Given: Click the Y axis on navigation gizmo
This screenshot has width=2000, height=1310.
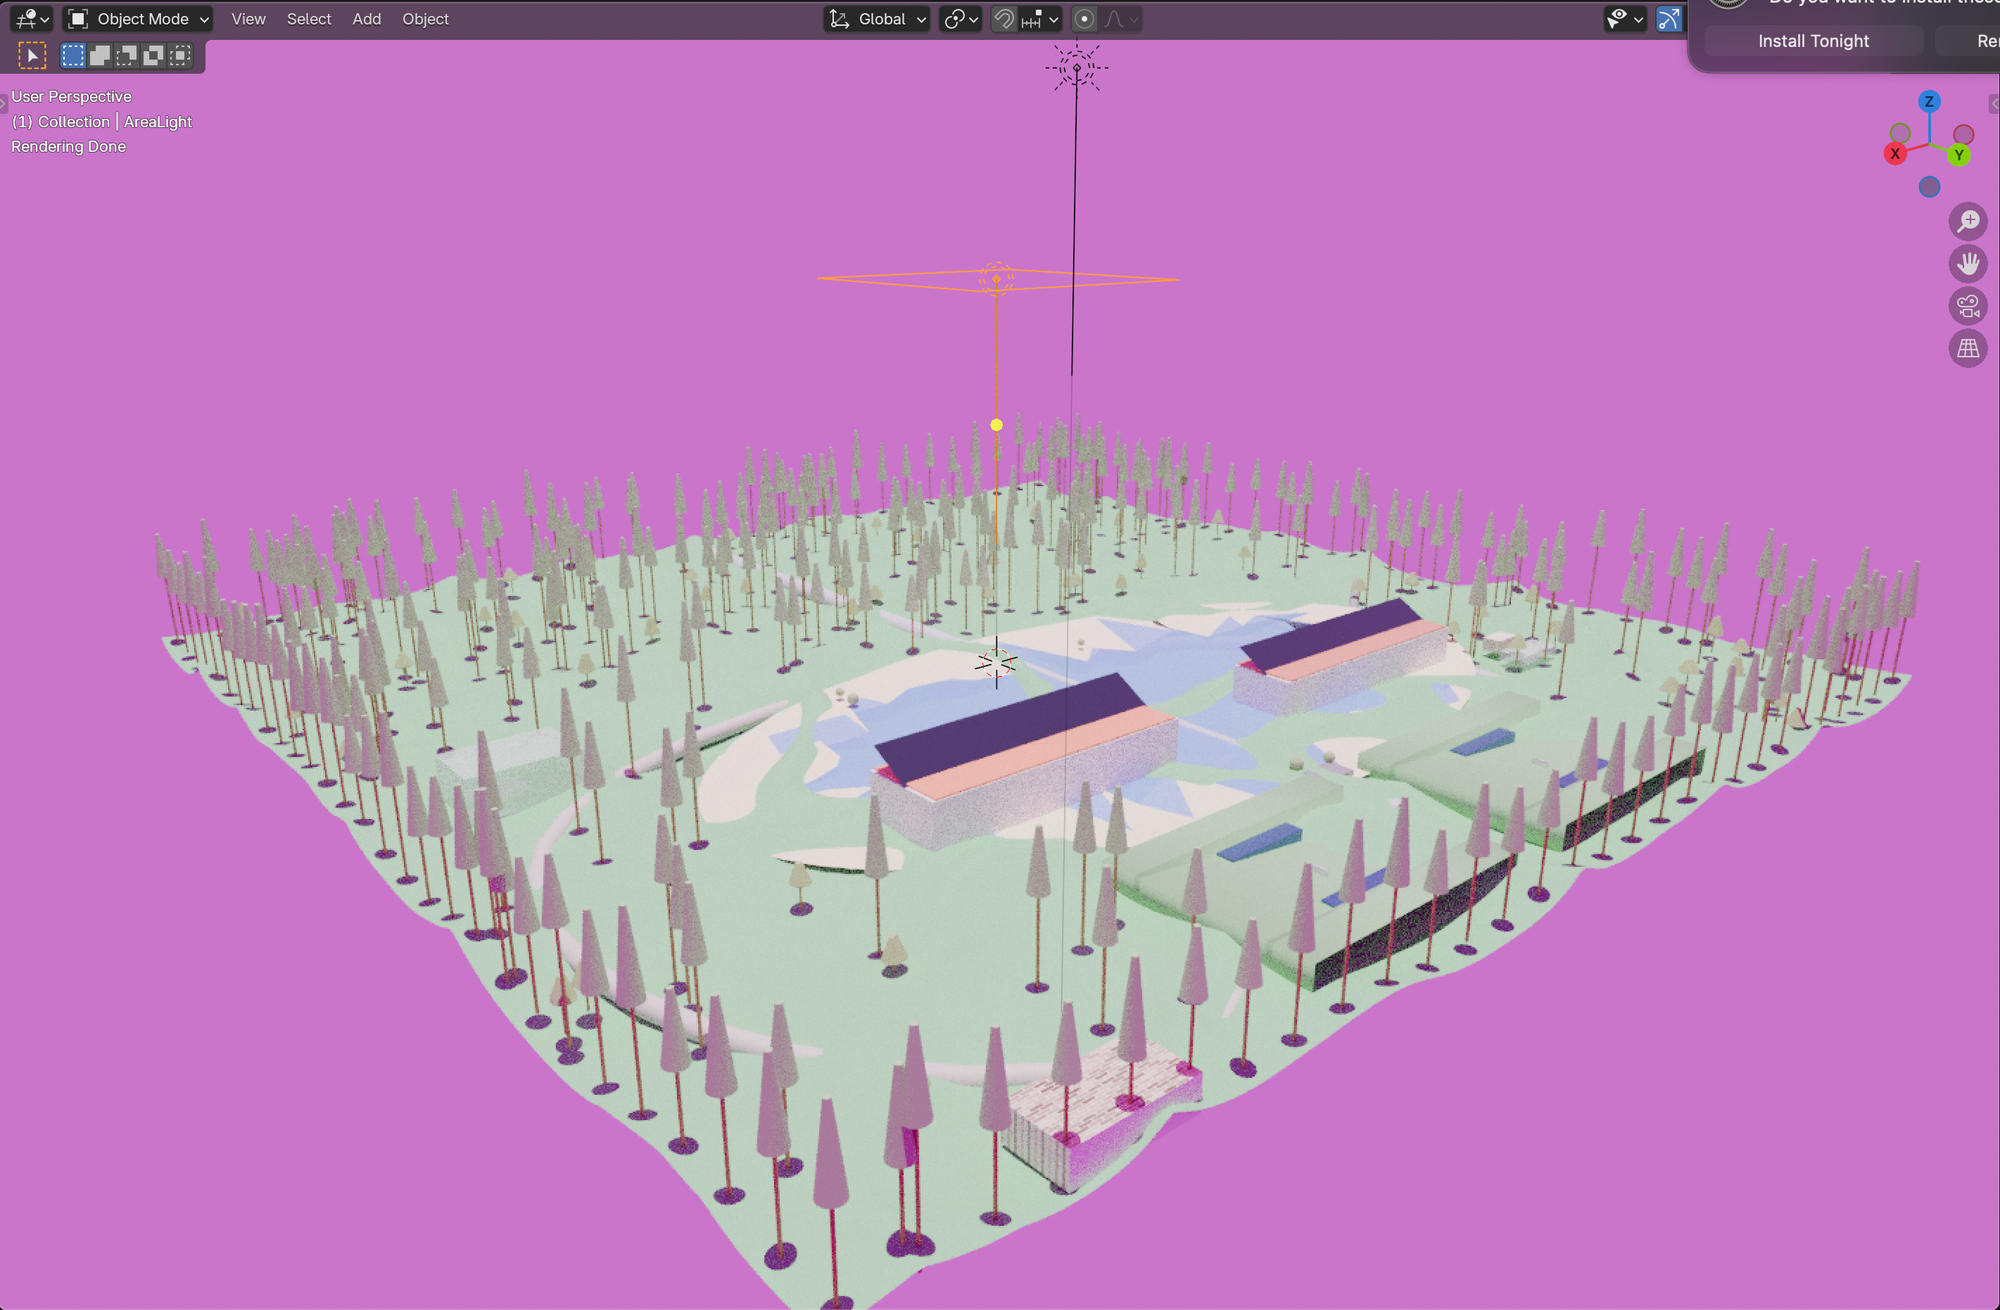Looking at the screenshot, I should [1959, 154].
